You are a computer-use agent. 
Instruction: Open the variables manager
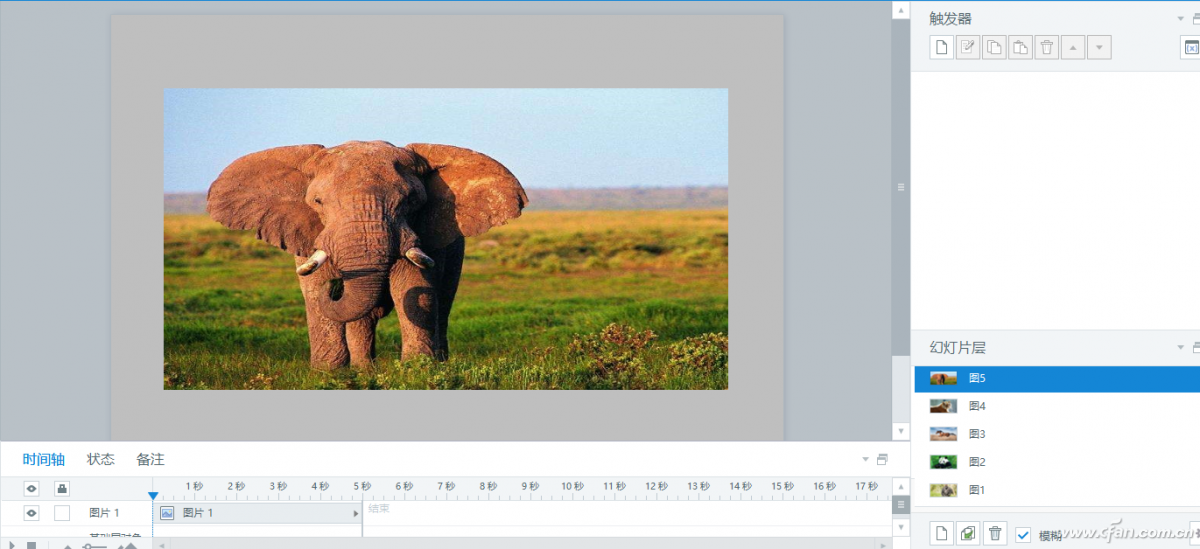click(1191, 47)
